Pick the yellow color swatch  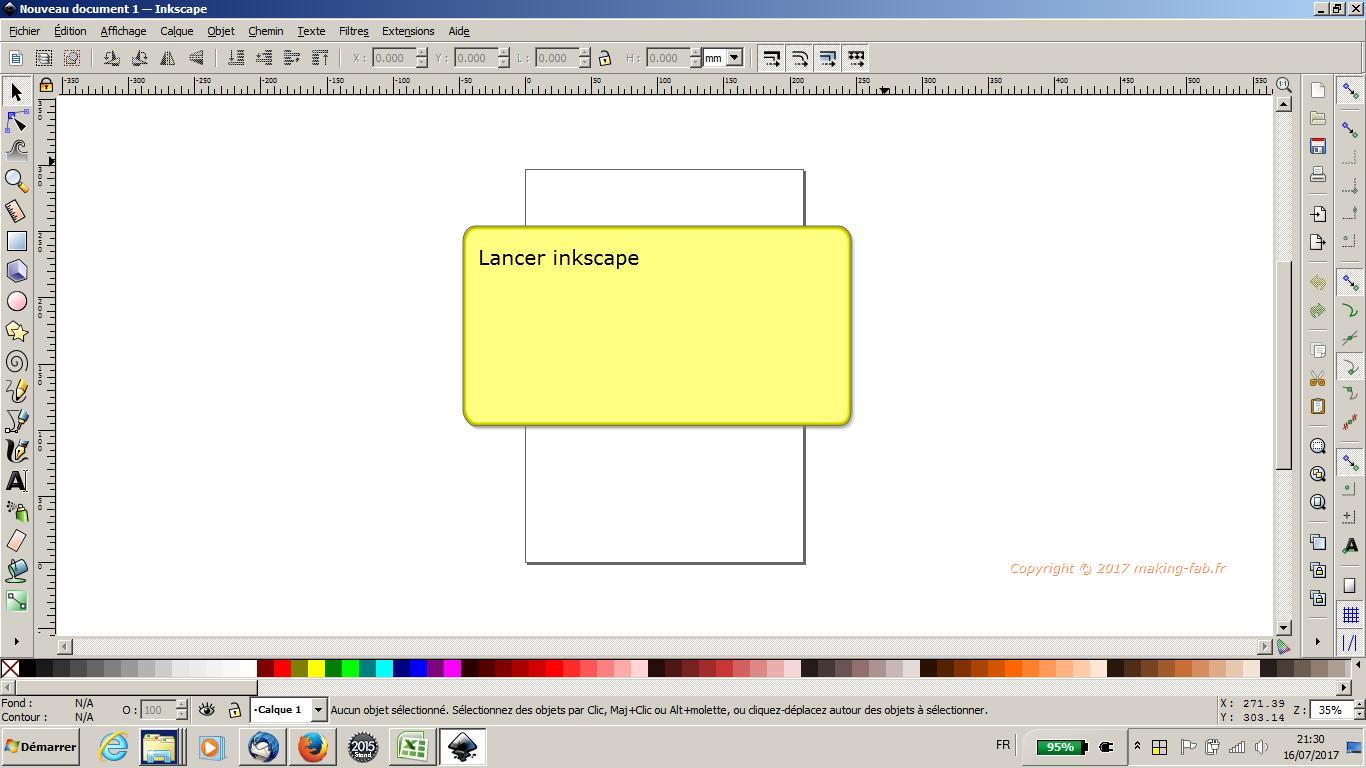click(x=316, y=668)
